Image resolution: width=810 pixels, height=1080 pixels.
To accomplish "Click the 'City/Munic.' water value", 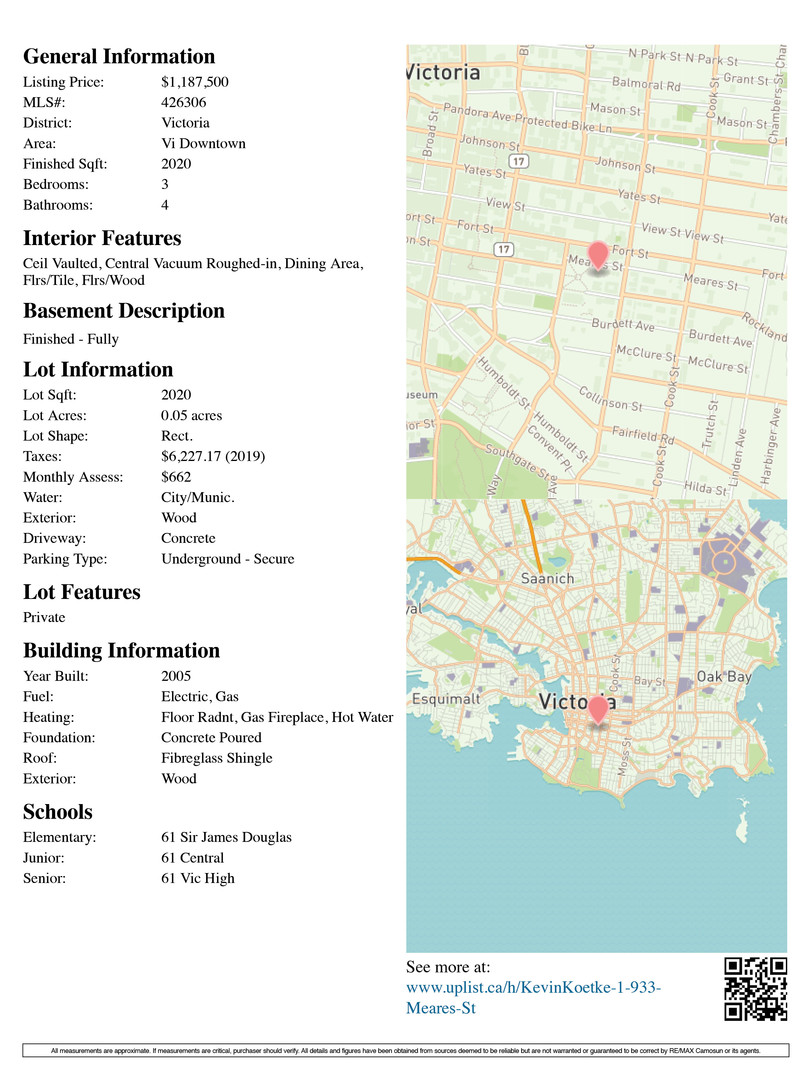I will click(198, 497).
